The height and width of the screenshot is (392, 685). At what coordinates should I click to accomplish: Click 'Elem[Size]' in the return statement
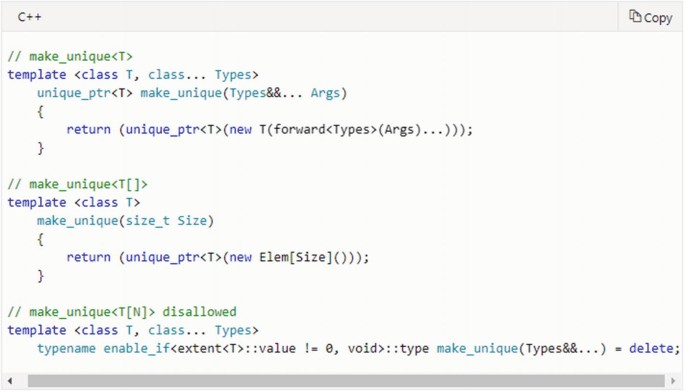tap(295, 257)
